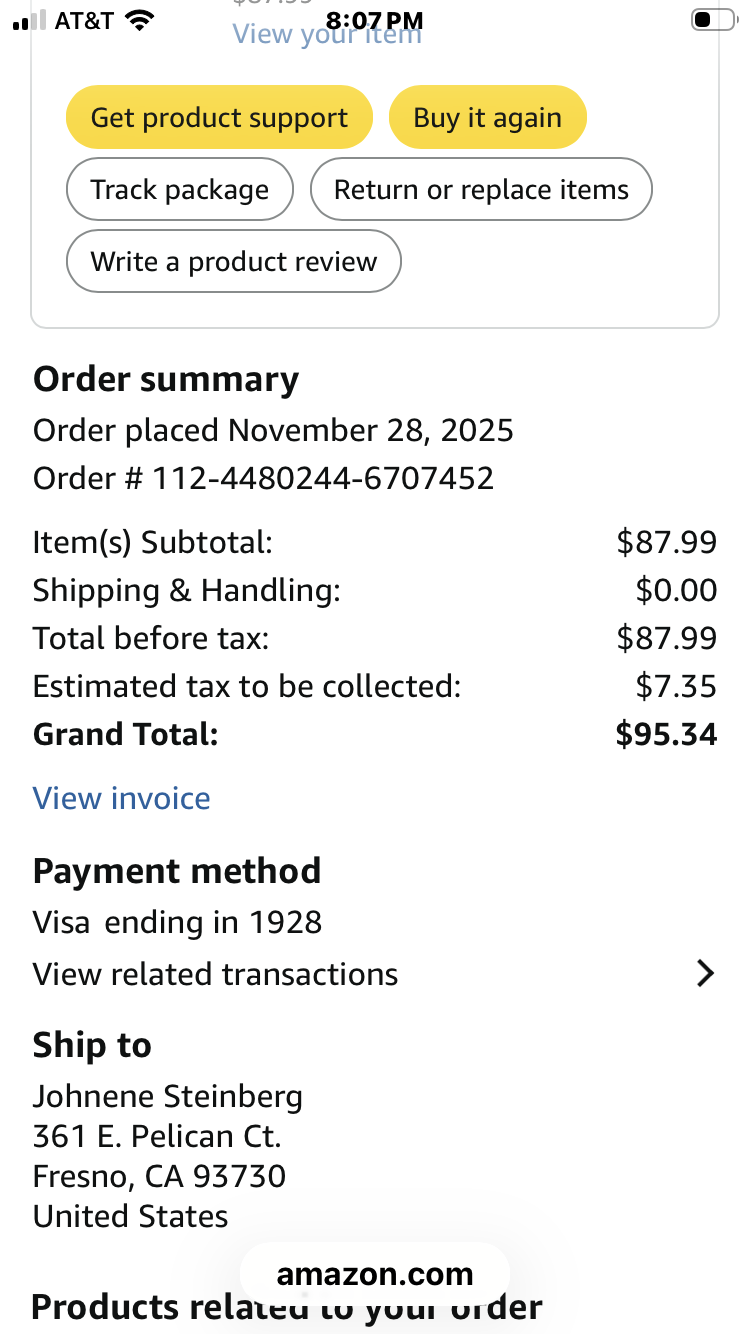The height and width of the screenshot is (1334, 750).
Task: Tap Products related to your order heading
Action: pyautogui.click(x=287, y=1307)
